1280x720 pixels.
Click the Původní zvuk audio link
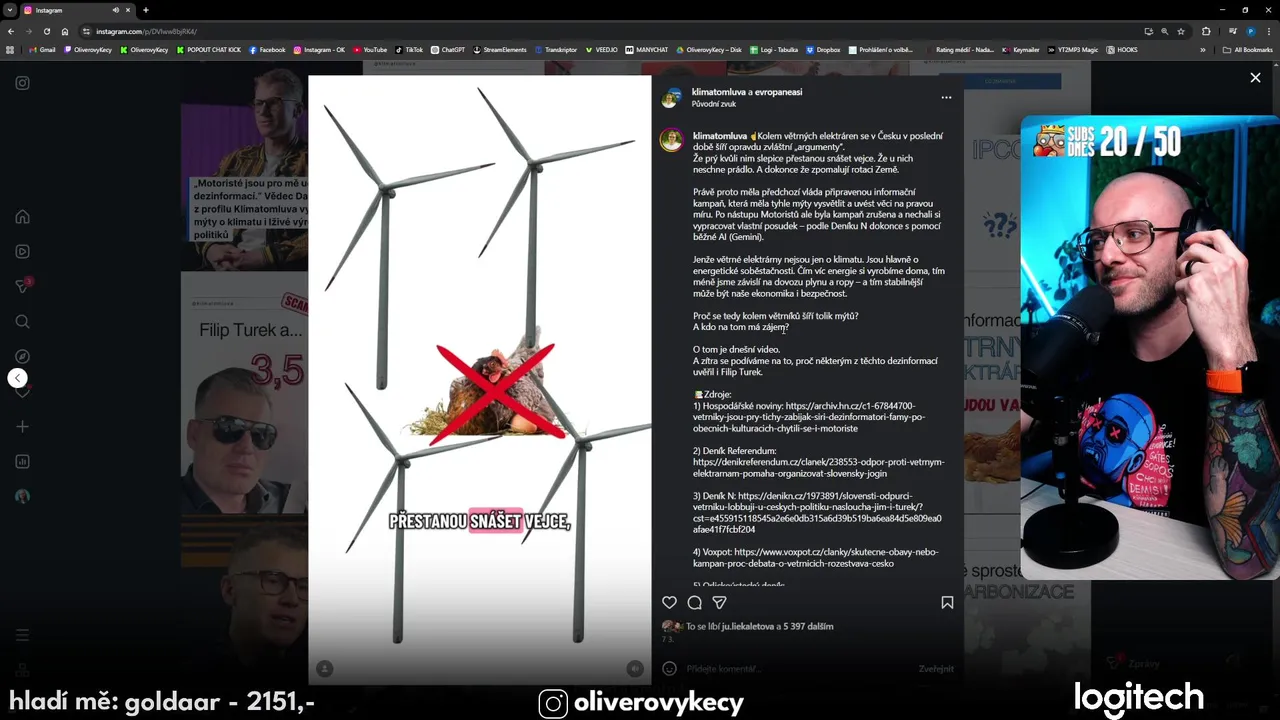[x=714, y=104]
